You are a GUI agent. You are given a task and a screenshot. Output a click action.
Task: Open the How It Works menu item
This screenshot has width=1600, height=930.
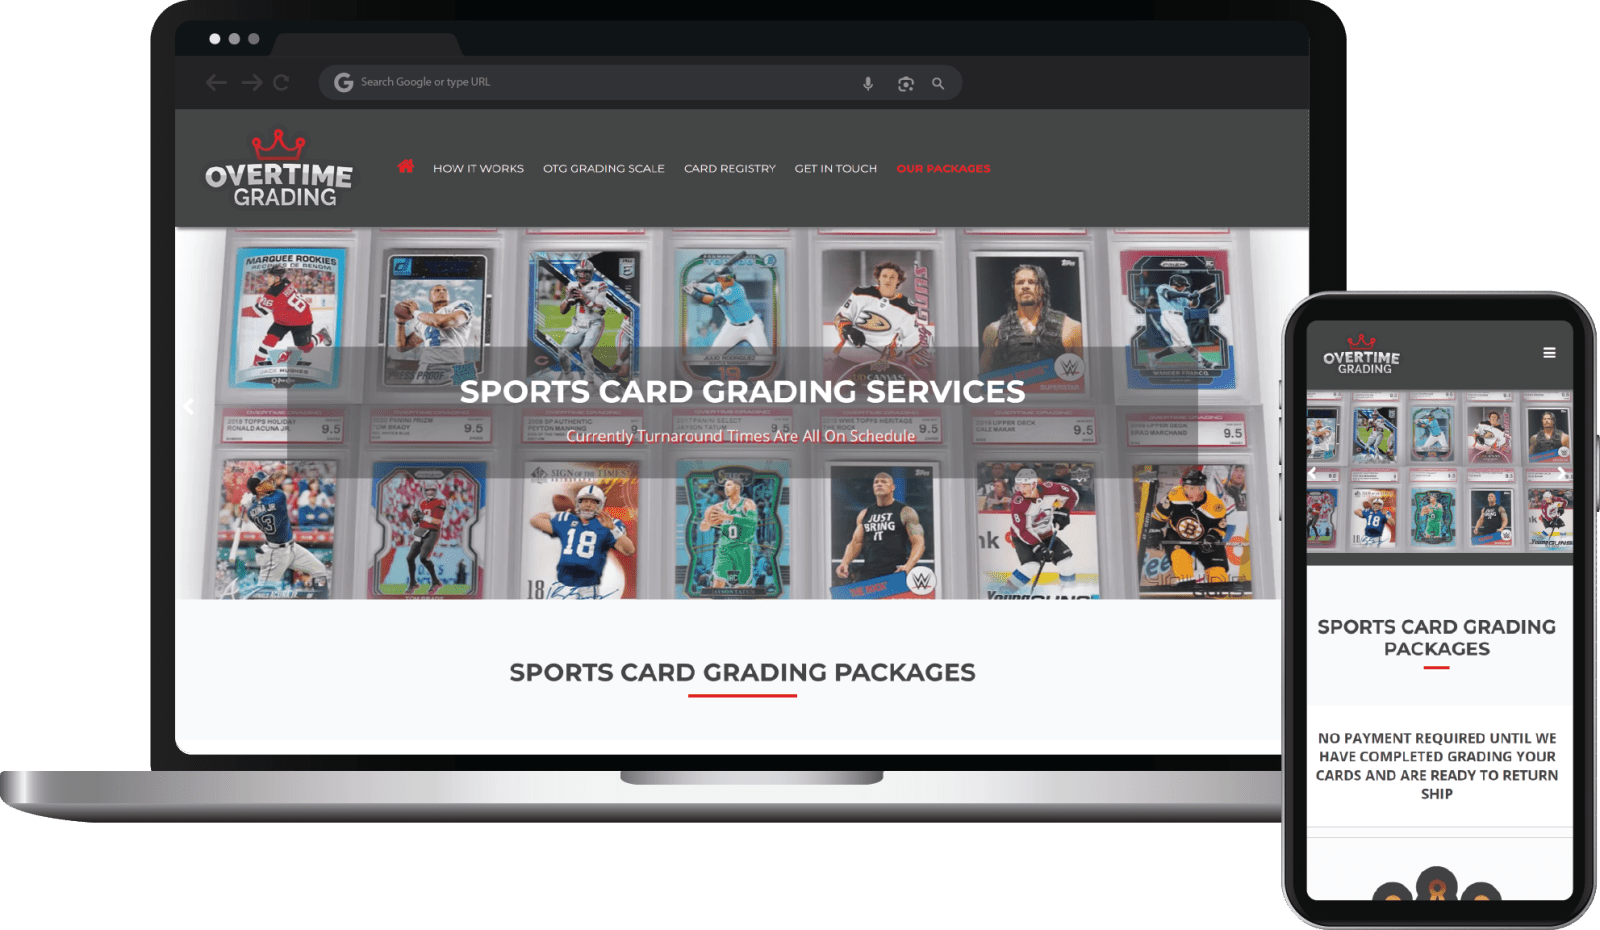coord(478,169)
